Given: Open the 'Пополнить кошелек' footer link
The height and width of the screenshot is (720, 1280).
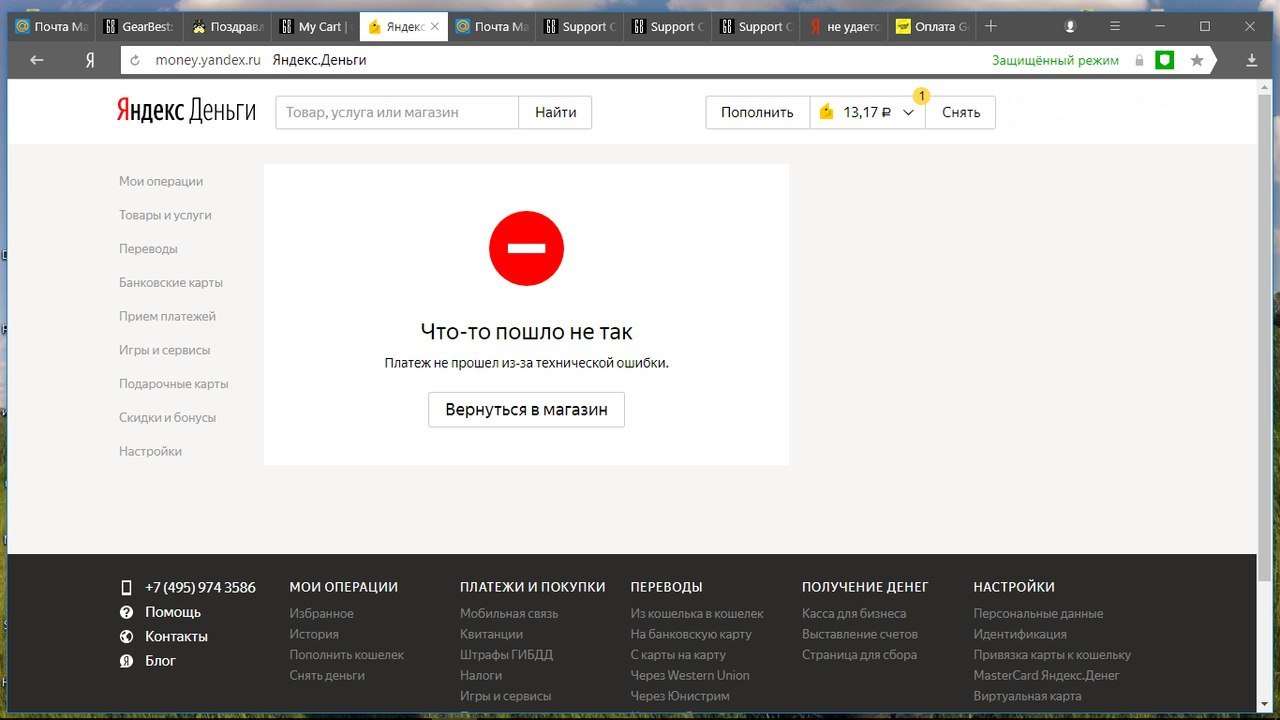Looking at the screenshot, I should point(347,655).
